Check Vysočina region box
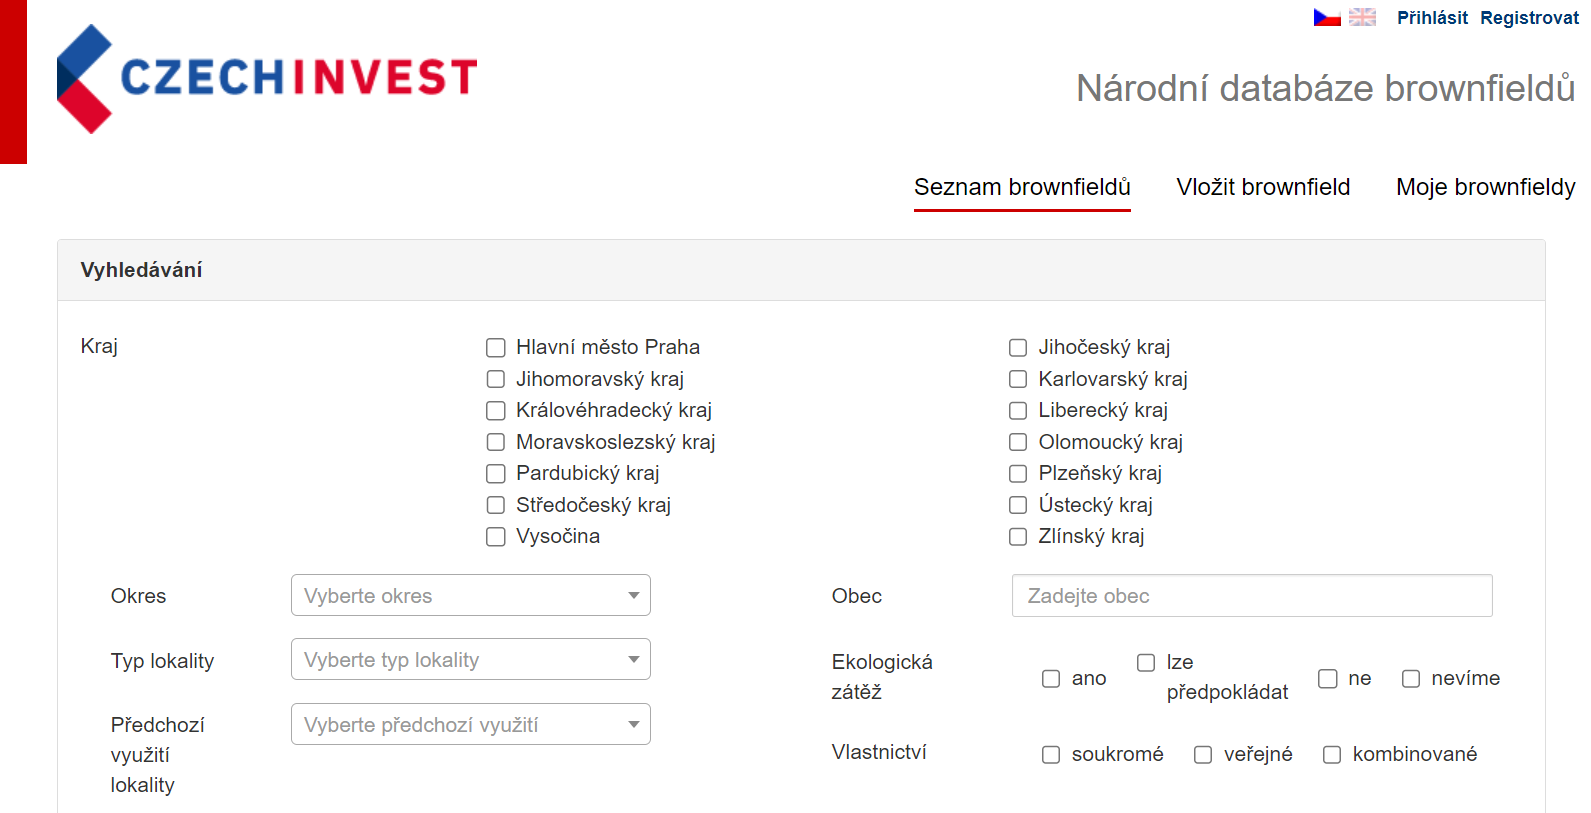 (496, 537)
